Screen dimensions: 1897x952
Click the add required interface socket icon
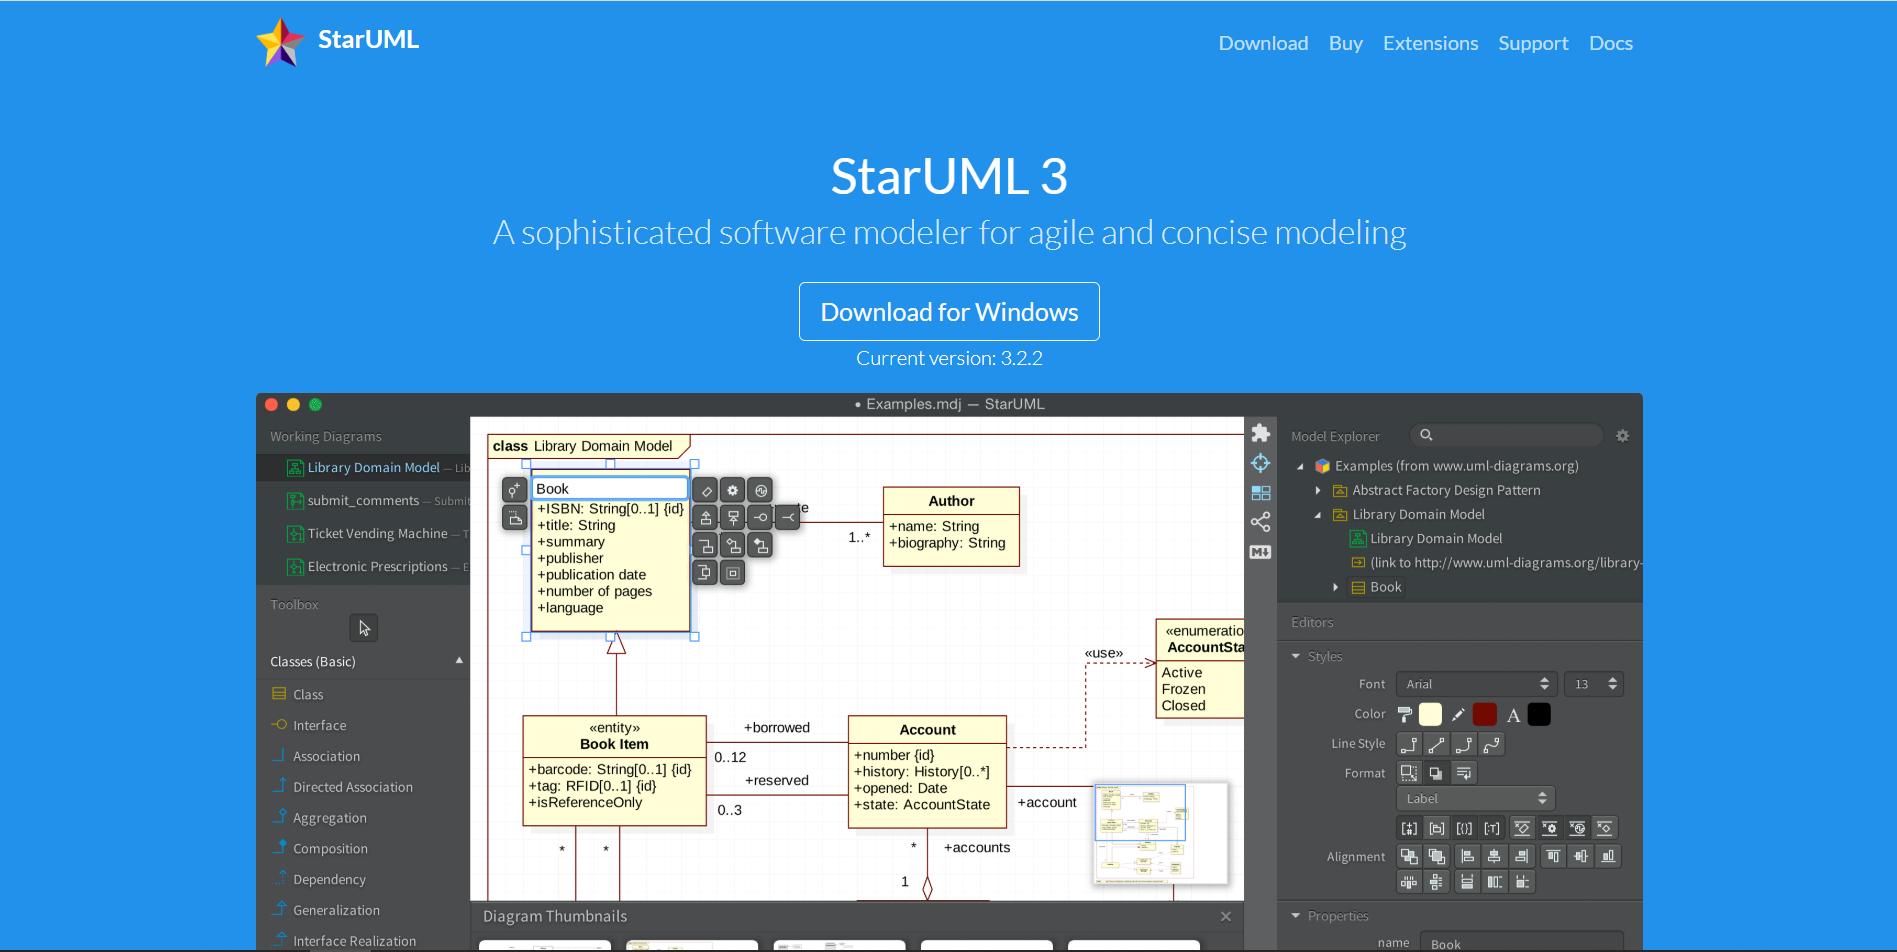787,517
